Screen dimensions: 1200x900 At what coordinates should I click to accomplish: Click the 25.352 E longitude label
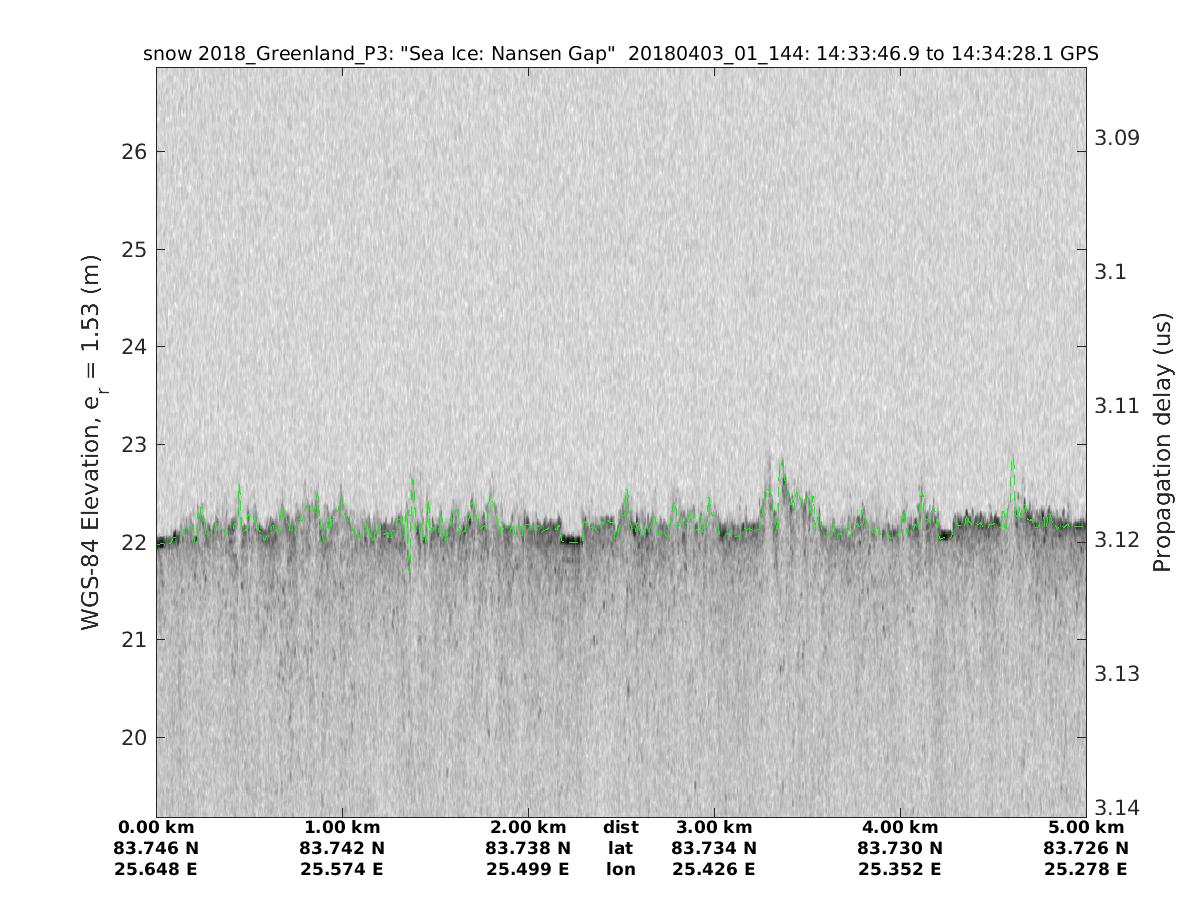pyautogui.click(x=900, y=869)
